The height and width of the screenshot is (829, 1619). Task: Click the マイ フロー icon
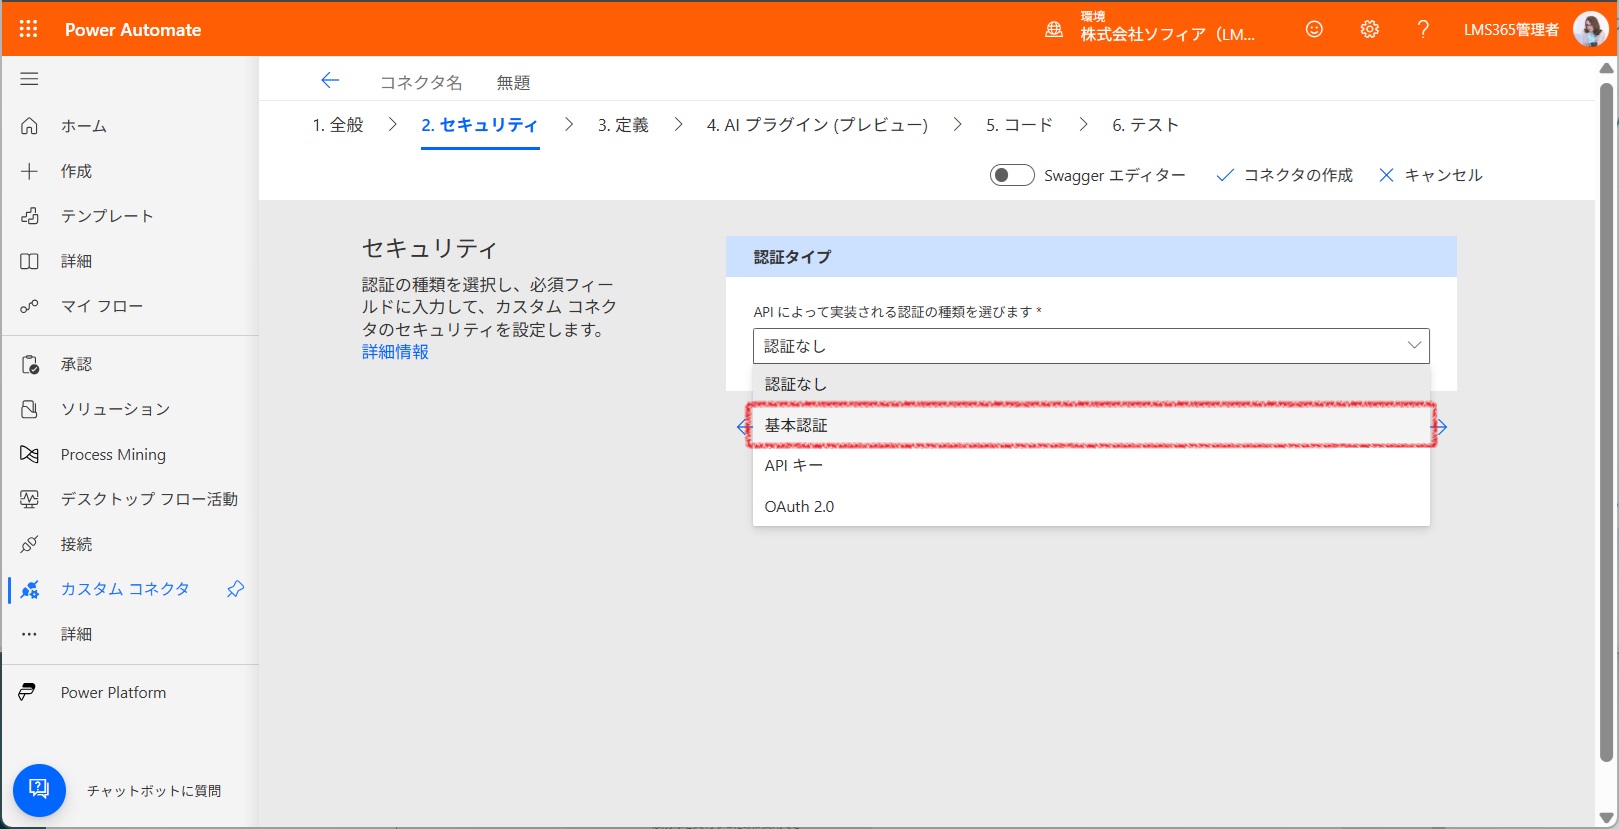click(29, 306)
